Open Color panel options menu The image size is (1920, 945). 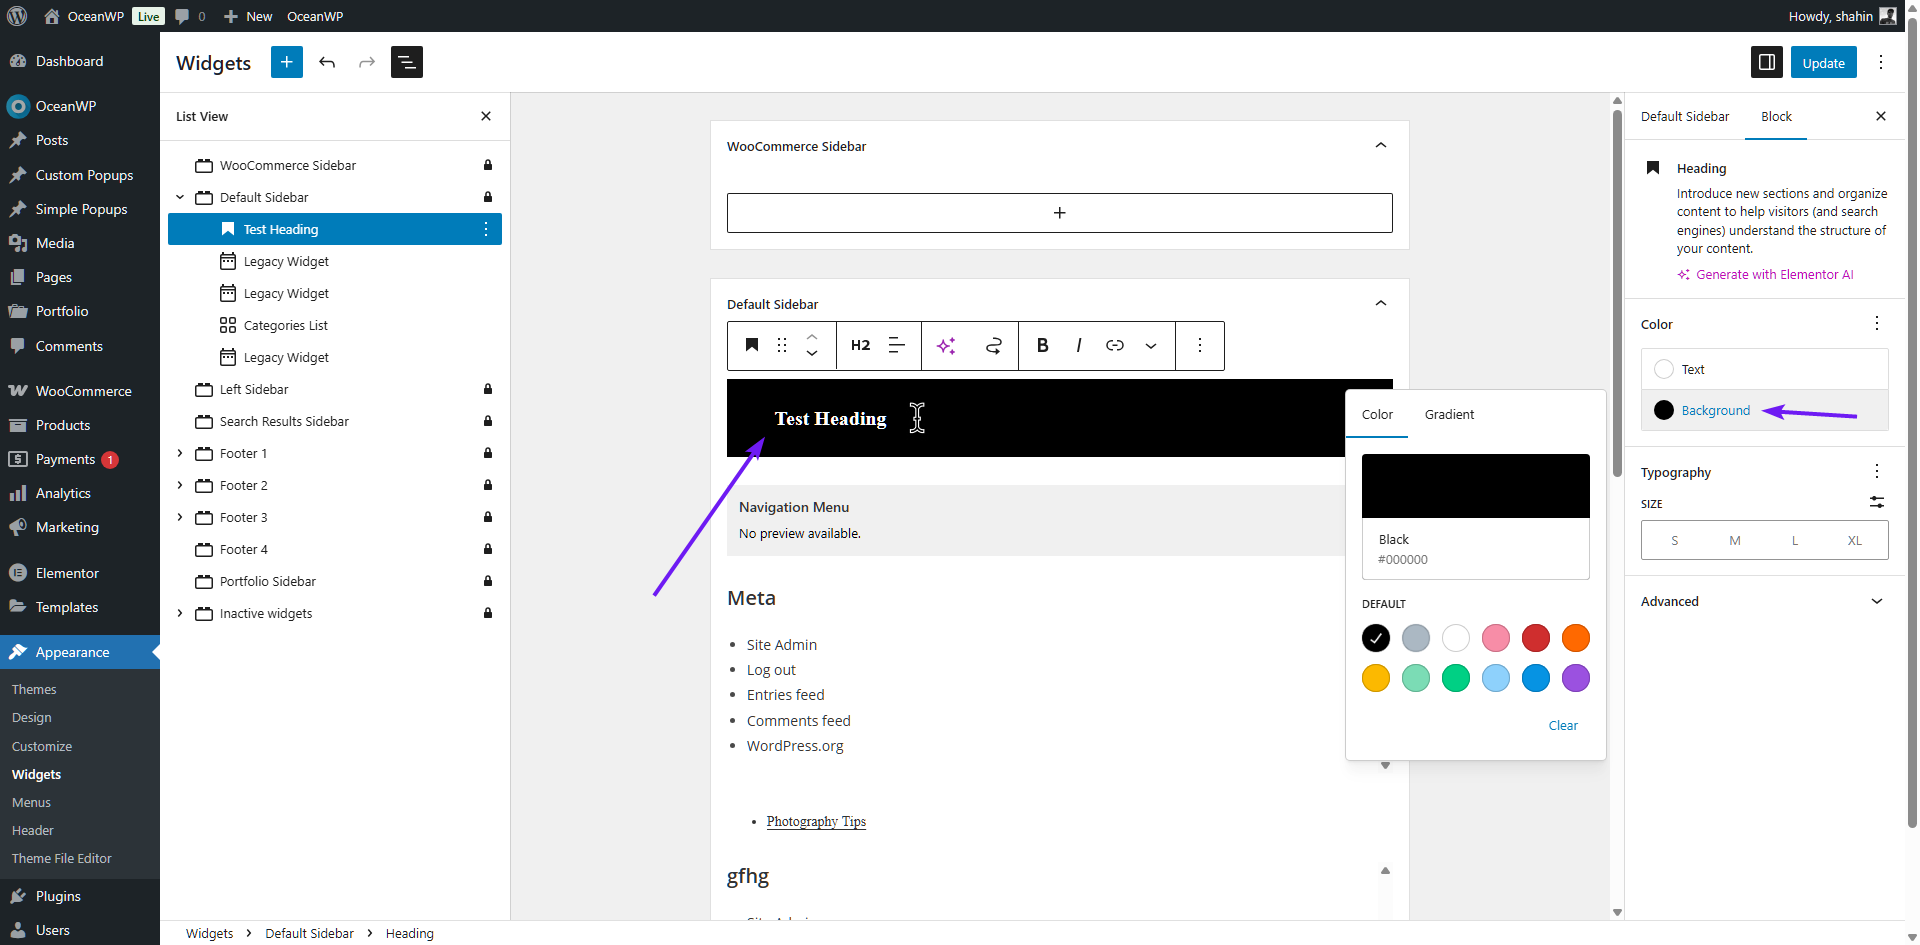1877,323
